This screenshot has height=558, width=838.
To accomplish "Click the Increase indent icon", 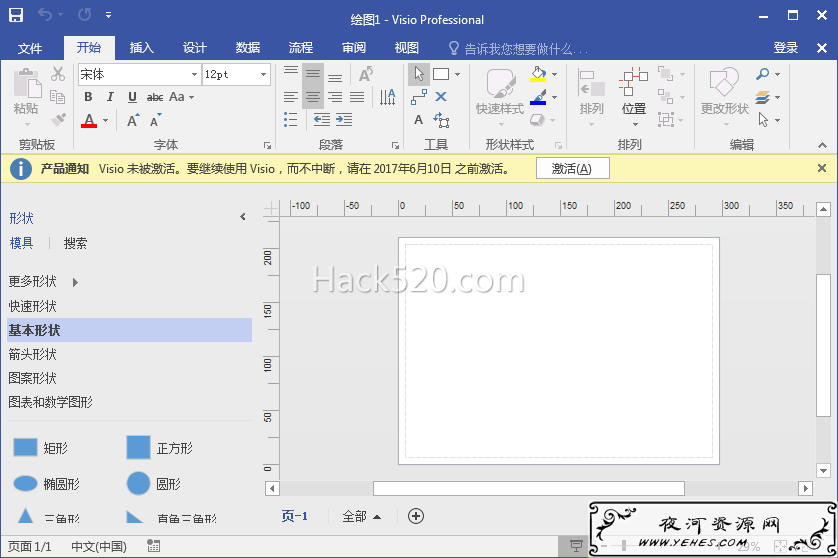I will coord(344,120).
